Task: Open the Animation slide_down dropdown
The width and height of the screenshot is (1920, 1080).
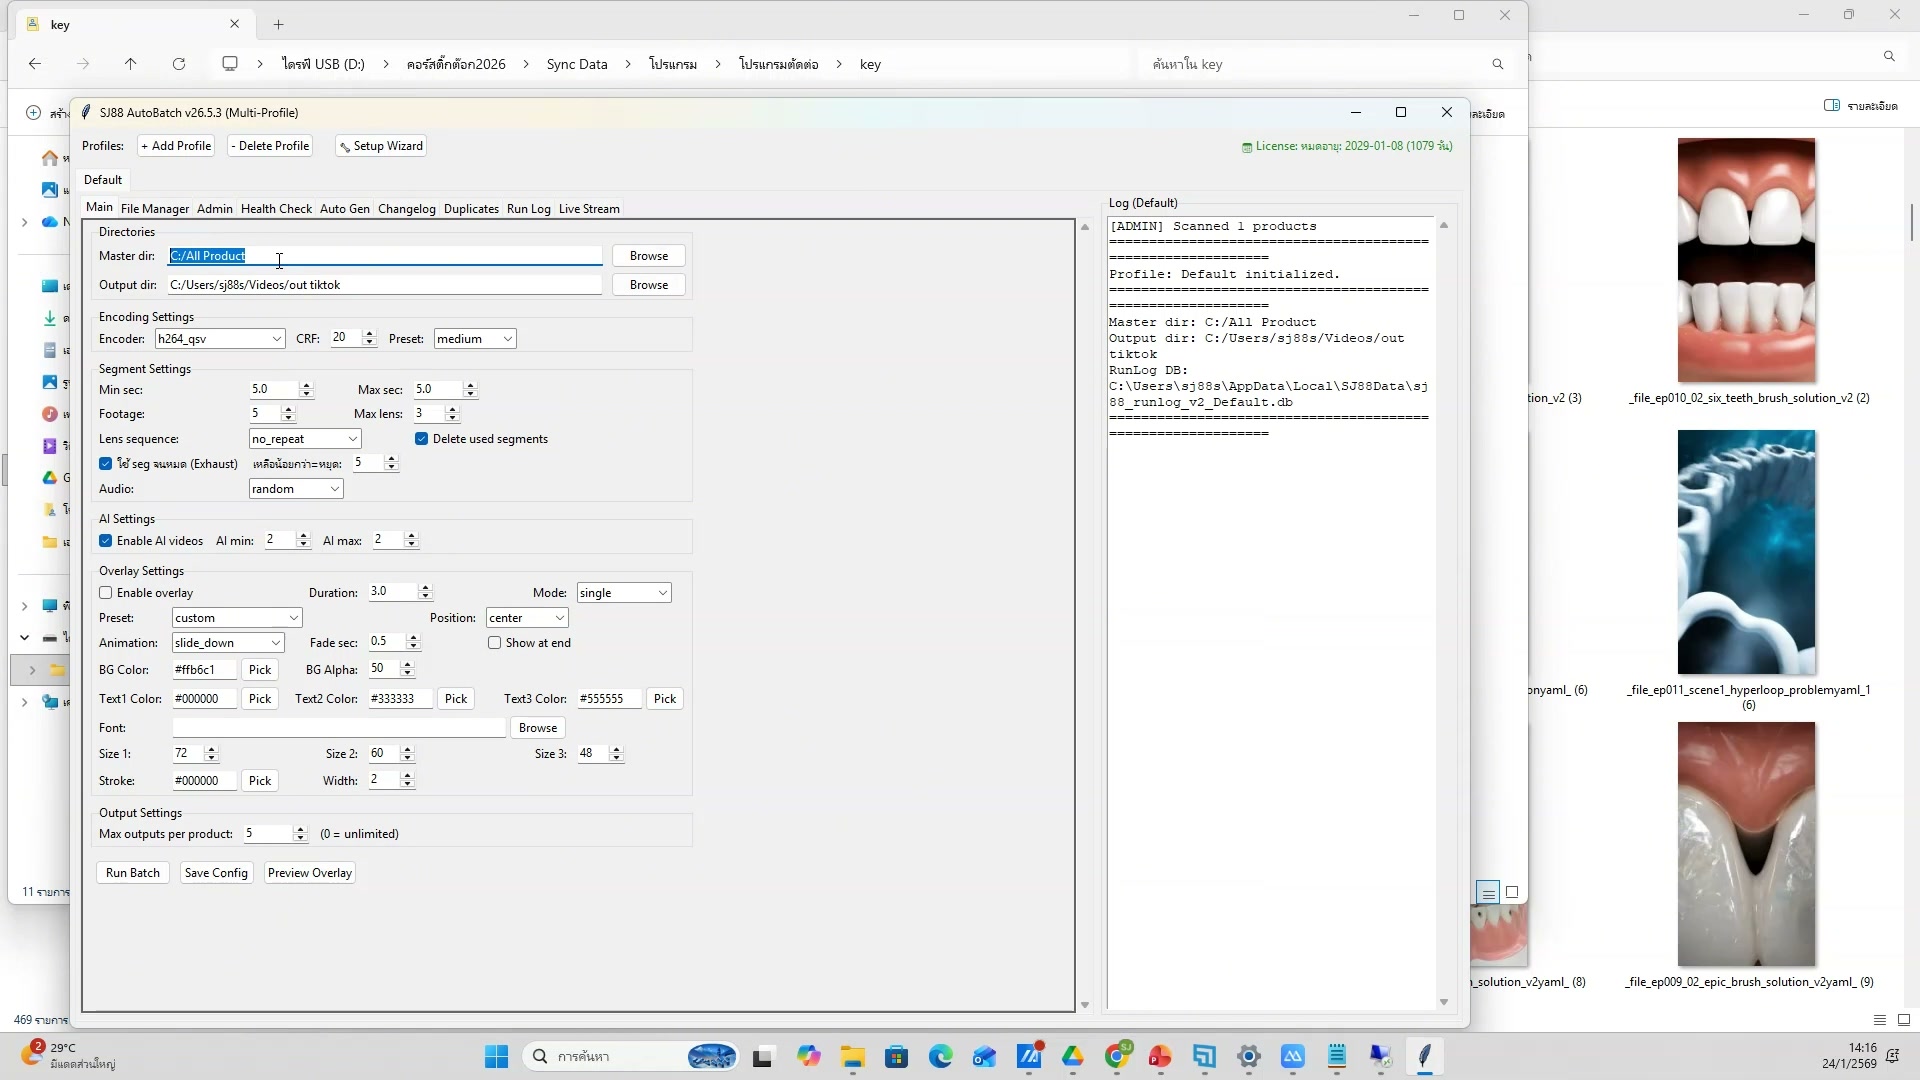Action: (x=228, y=643)
